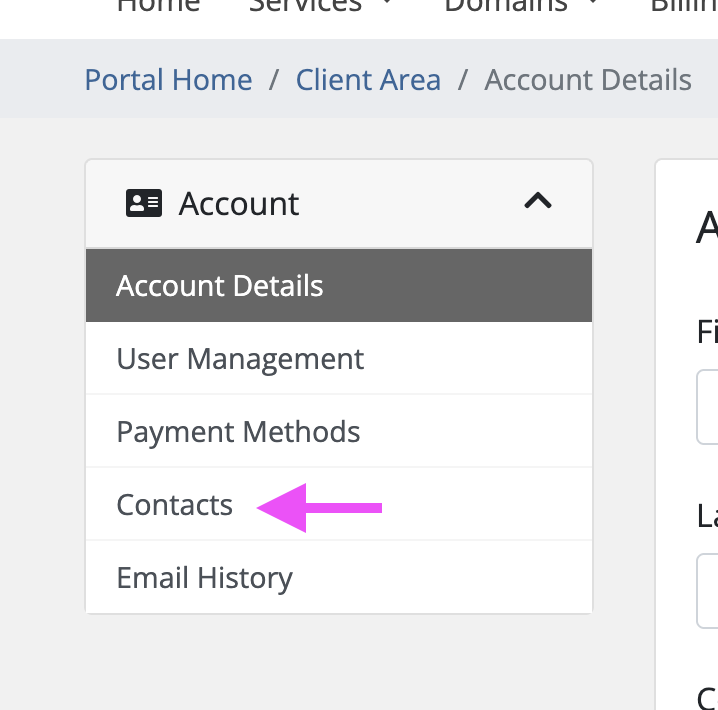Select the highlighted Account Details sidebar item
Screen dimensions: 718x710
[x=220, y=286]
